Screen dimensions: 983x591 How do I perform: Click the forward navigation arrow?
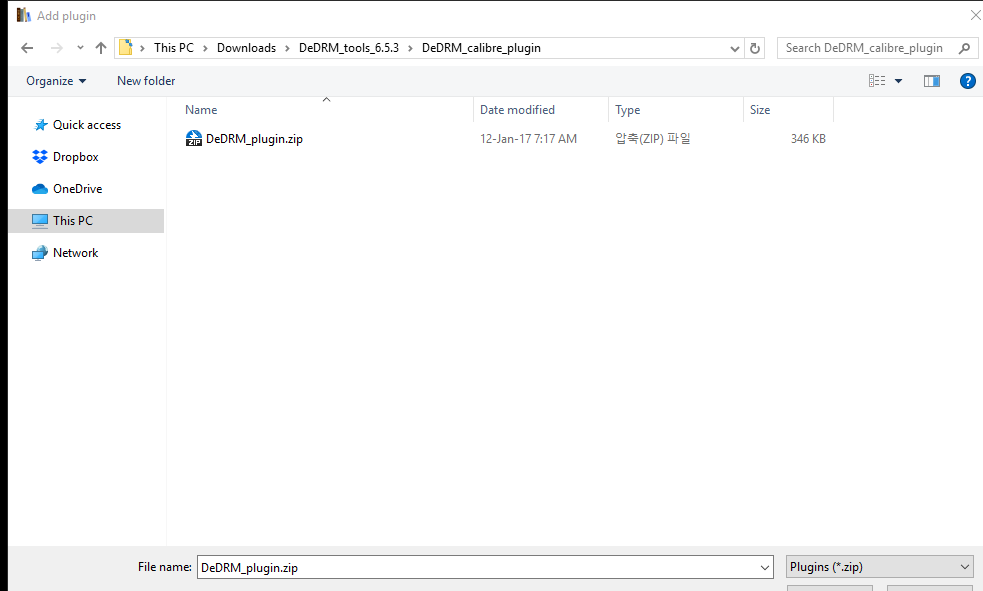[56, 48]
